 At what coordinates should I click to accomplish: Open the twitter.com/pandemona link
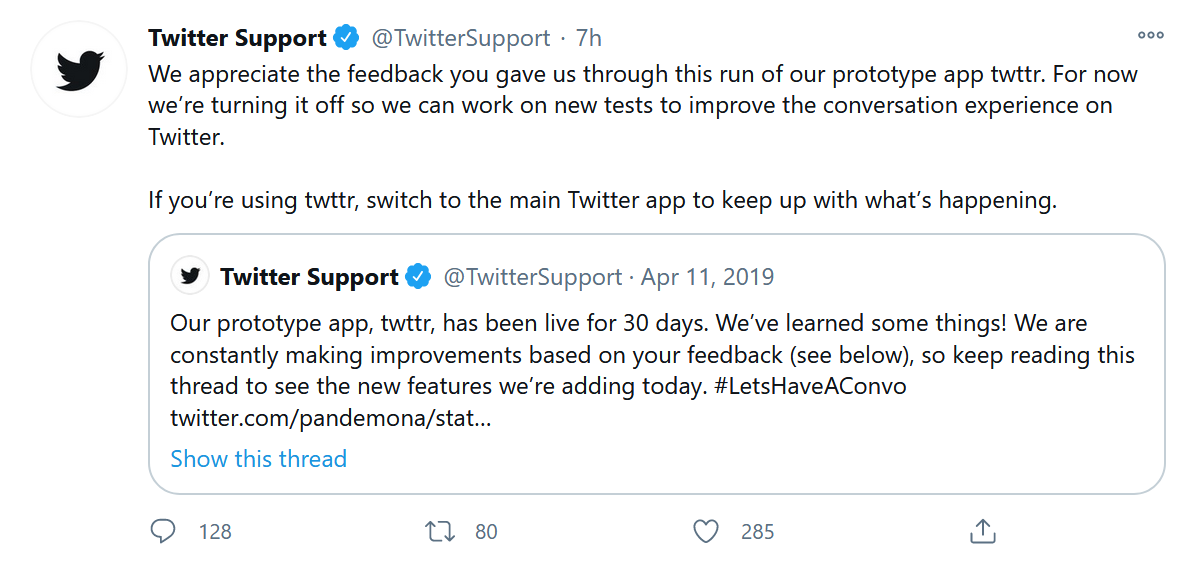click(x=330, y=417)
